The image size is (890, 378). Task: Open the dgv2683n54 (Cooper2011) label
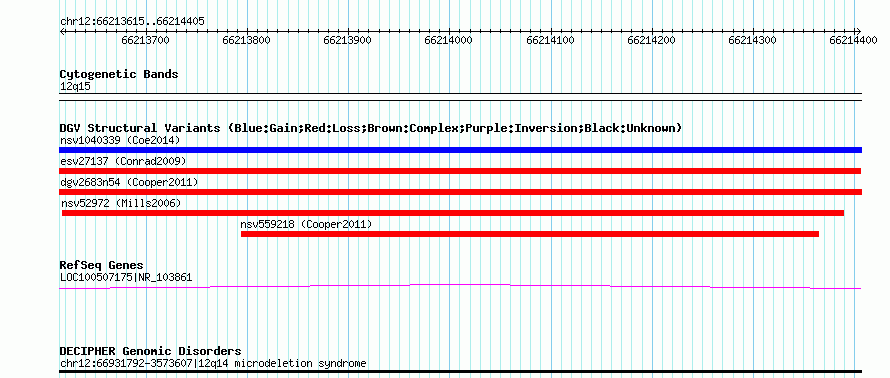[129, 182]
